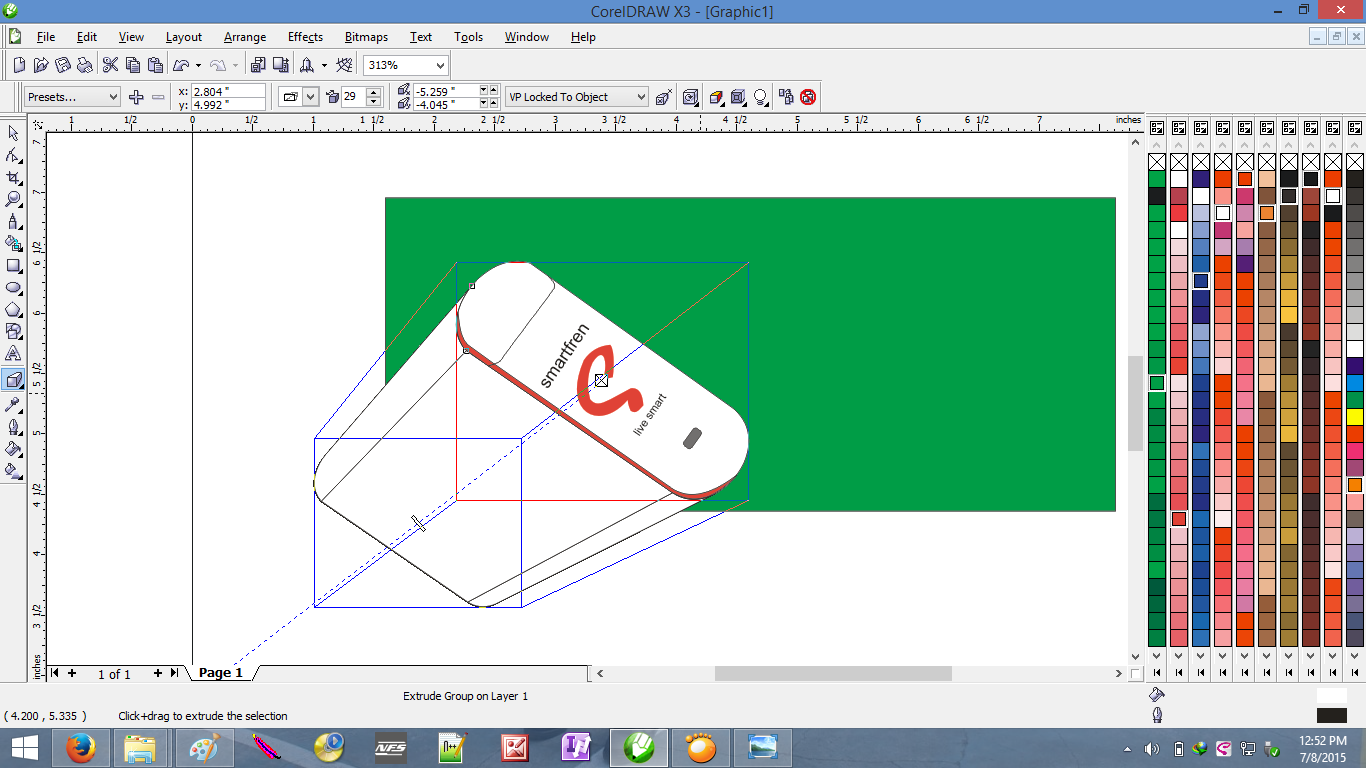Click the x position field 2.804

tap(228, 91)
